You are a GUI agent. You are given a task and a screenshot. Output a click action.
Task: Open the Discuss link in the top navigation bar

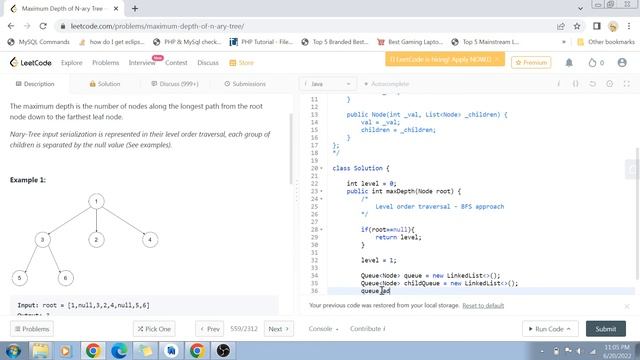coord(208,62)
